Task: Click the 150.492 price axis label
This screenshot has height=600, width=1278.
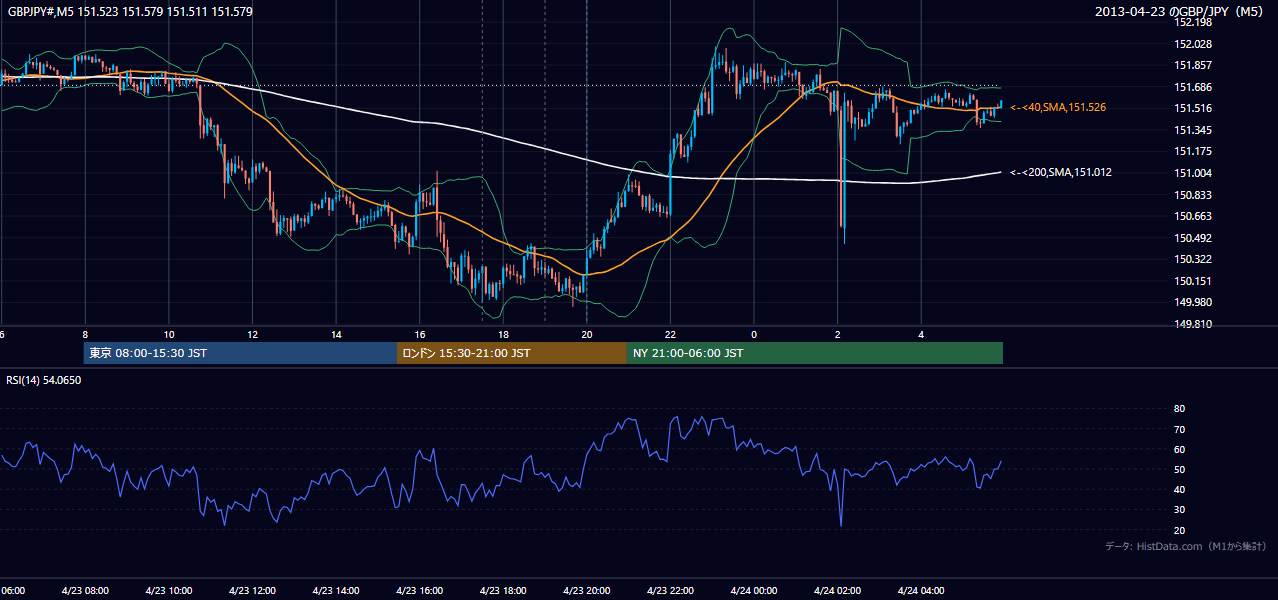Action: tap(1193, 238)
